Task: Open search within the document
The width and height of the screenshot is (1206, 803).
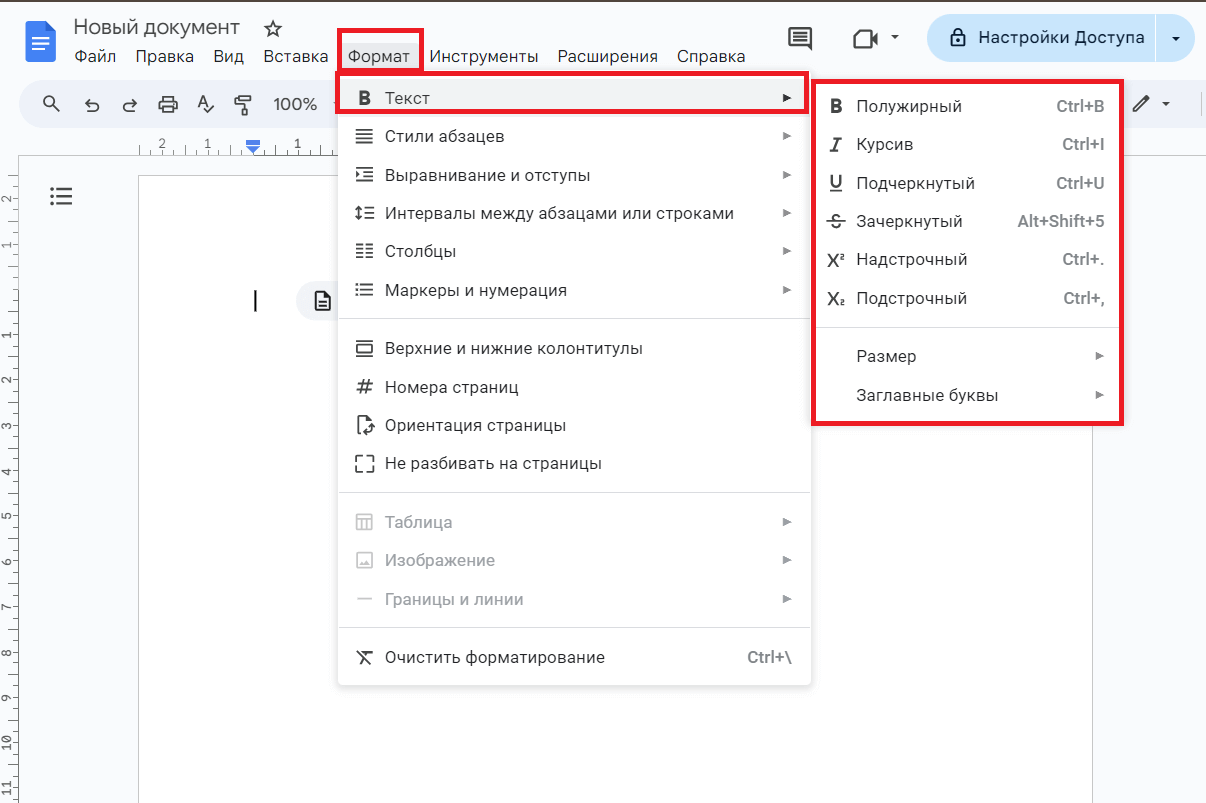Action: pos(51,103)
